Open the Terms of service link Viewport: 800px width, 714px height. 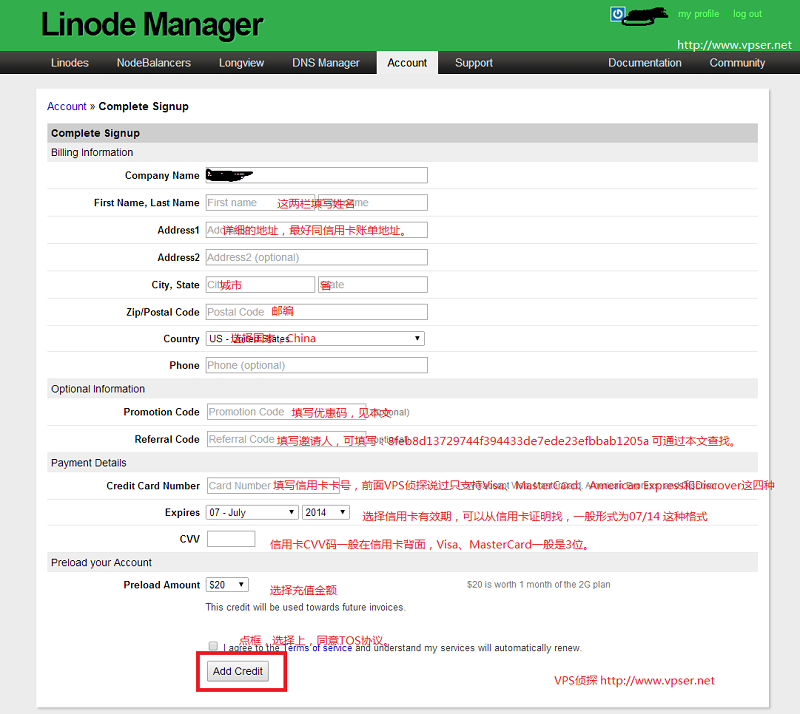click(x=317, y=648)
